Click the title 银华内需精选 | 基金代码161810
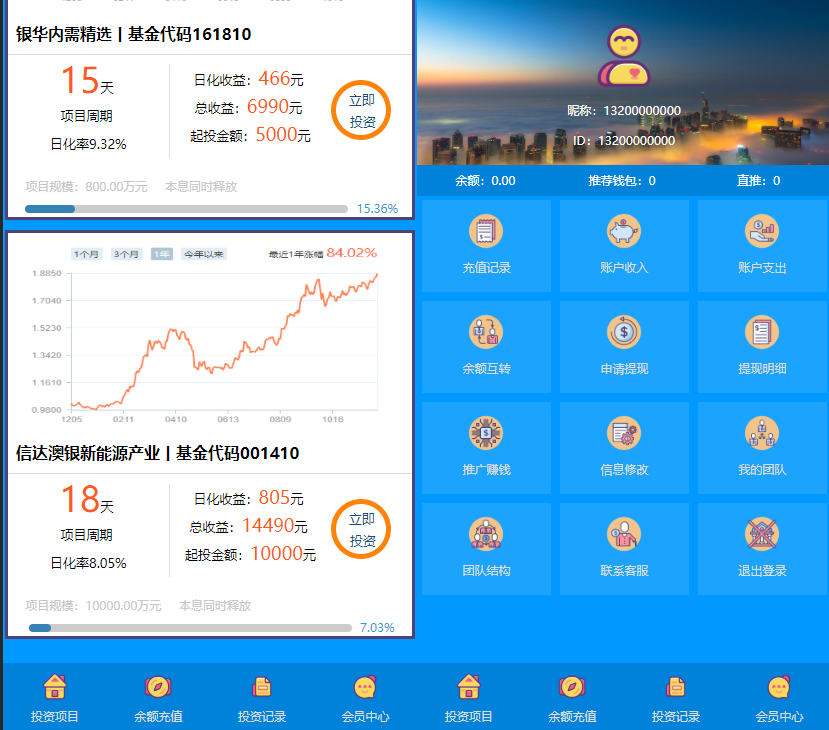 pyautogui.click(x=133, y=34)
